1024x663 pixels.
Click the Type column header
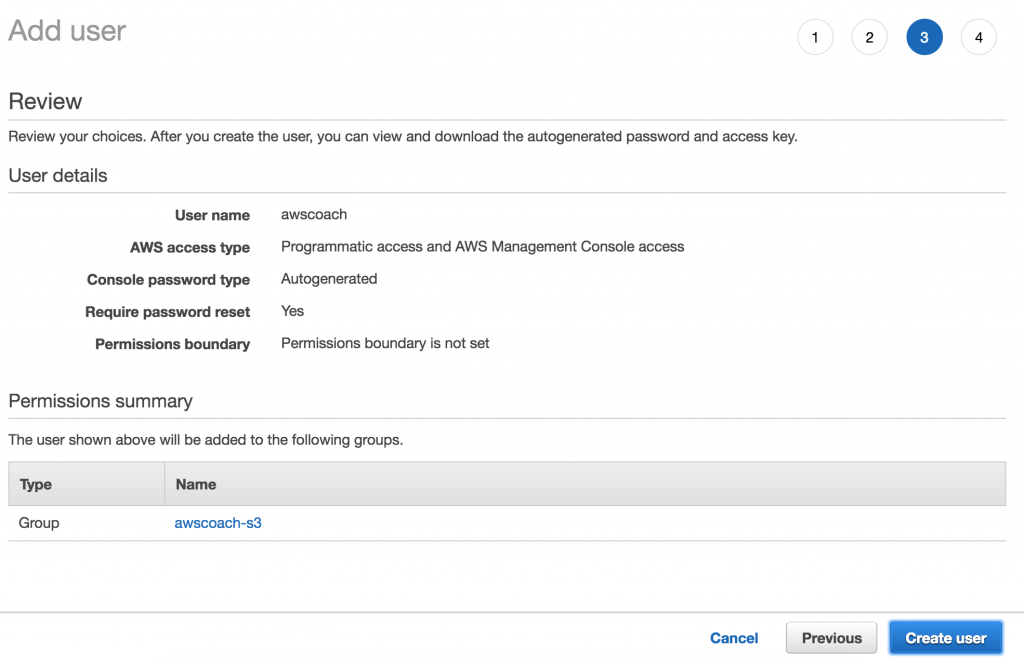pos(86,484)
